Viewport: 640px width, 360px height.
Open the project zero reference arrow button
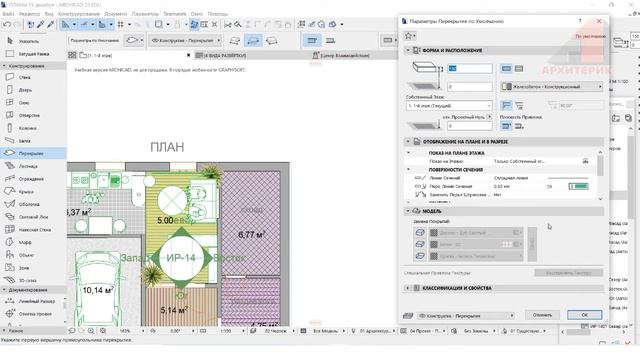click(489, 117)
